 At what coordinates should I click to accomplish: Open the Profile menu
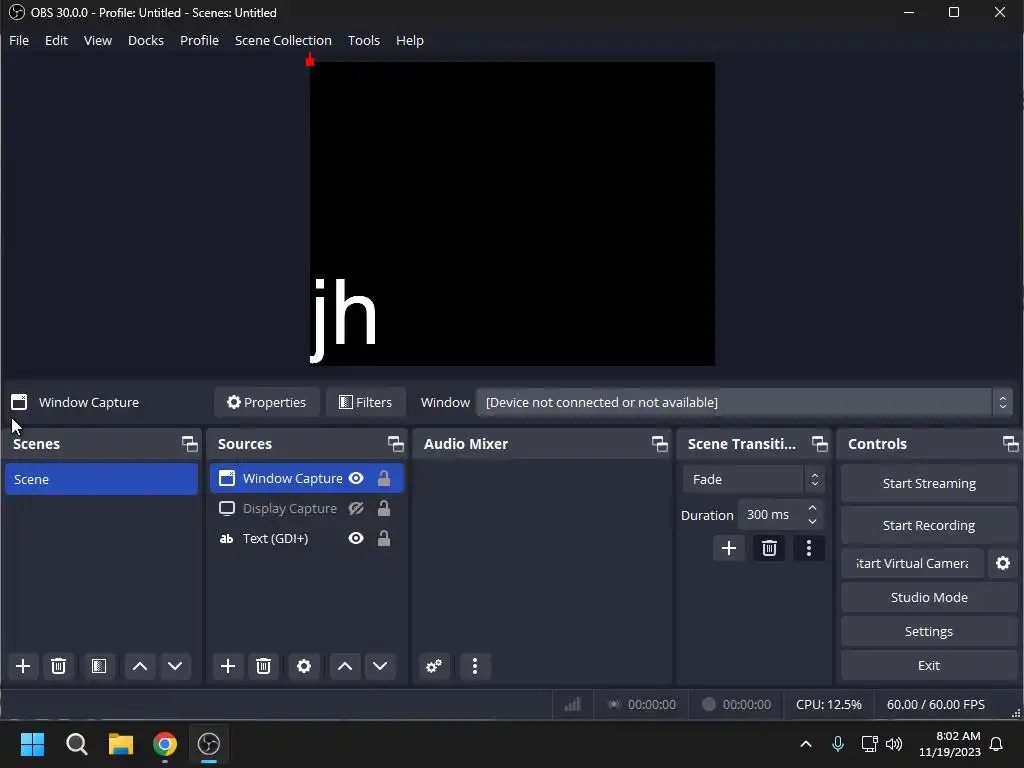coord(199,40)
